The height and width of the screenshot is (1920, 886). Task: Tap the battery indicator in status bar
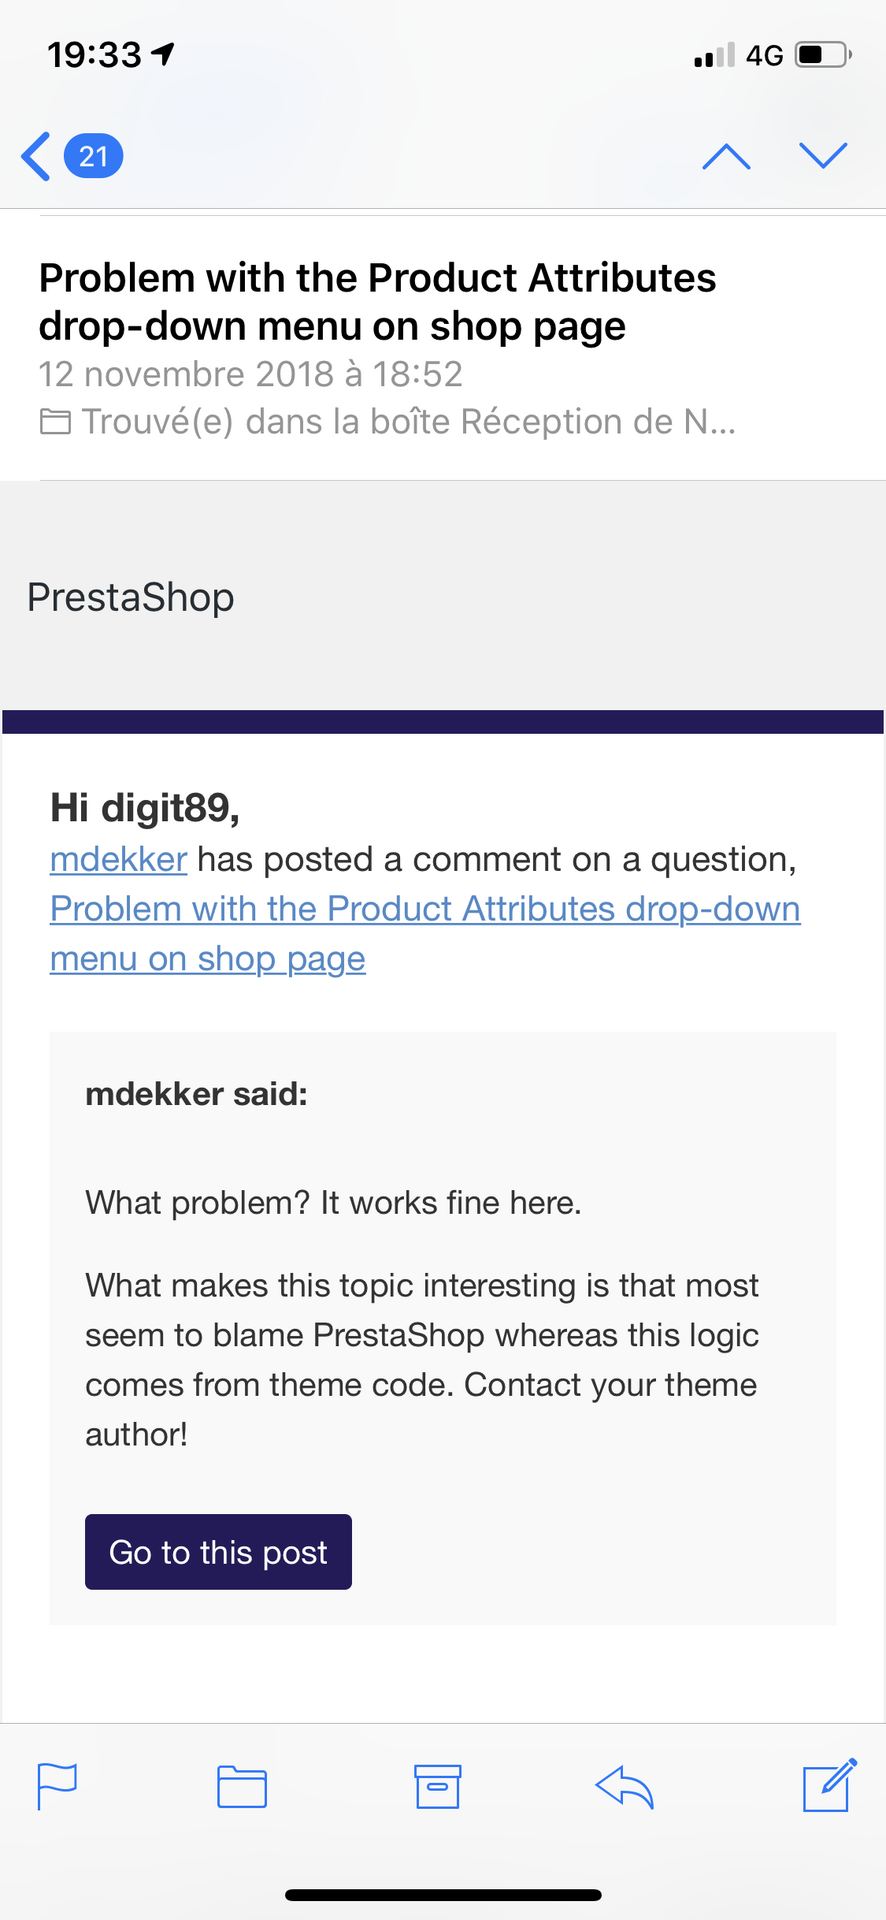click(x=822, y=54)
